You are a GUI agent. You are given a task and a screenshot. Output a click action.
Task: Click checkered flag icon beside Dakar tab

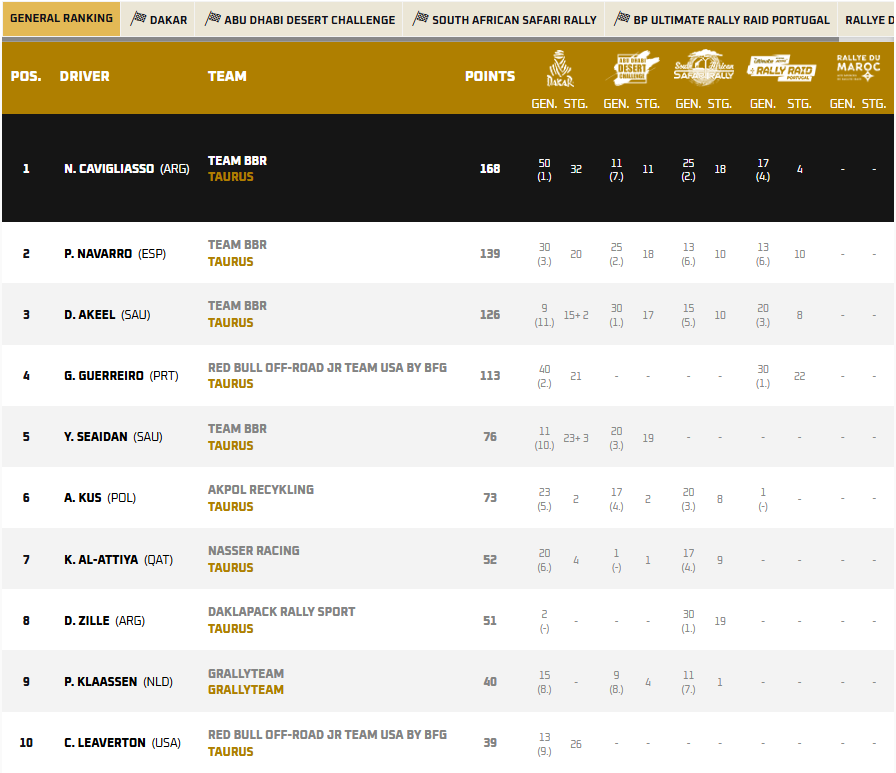[138, 19]
